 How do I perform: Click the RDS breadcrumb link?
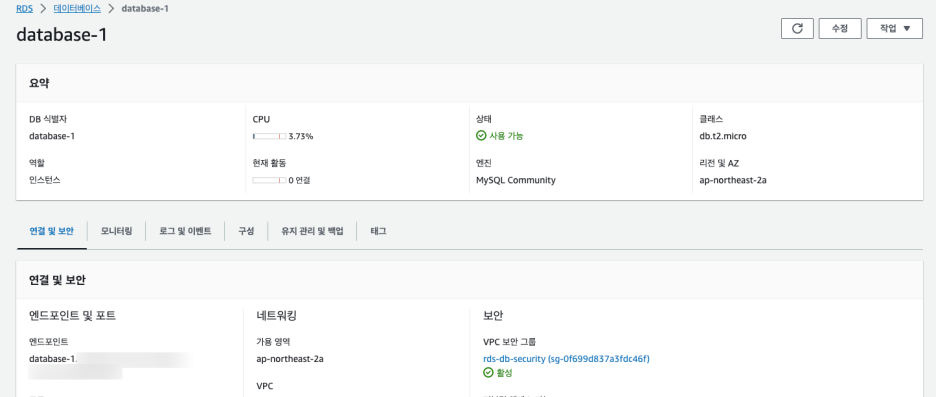point(24,9)
